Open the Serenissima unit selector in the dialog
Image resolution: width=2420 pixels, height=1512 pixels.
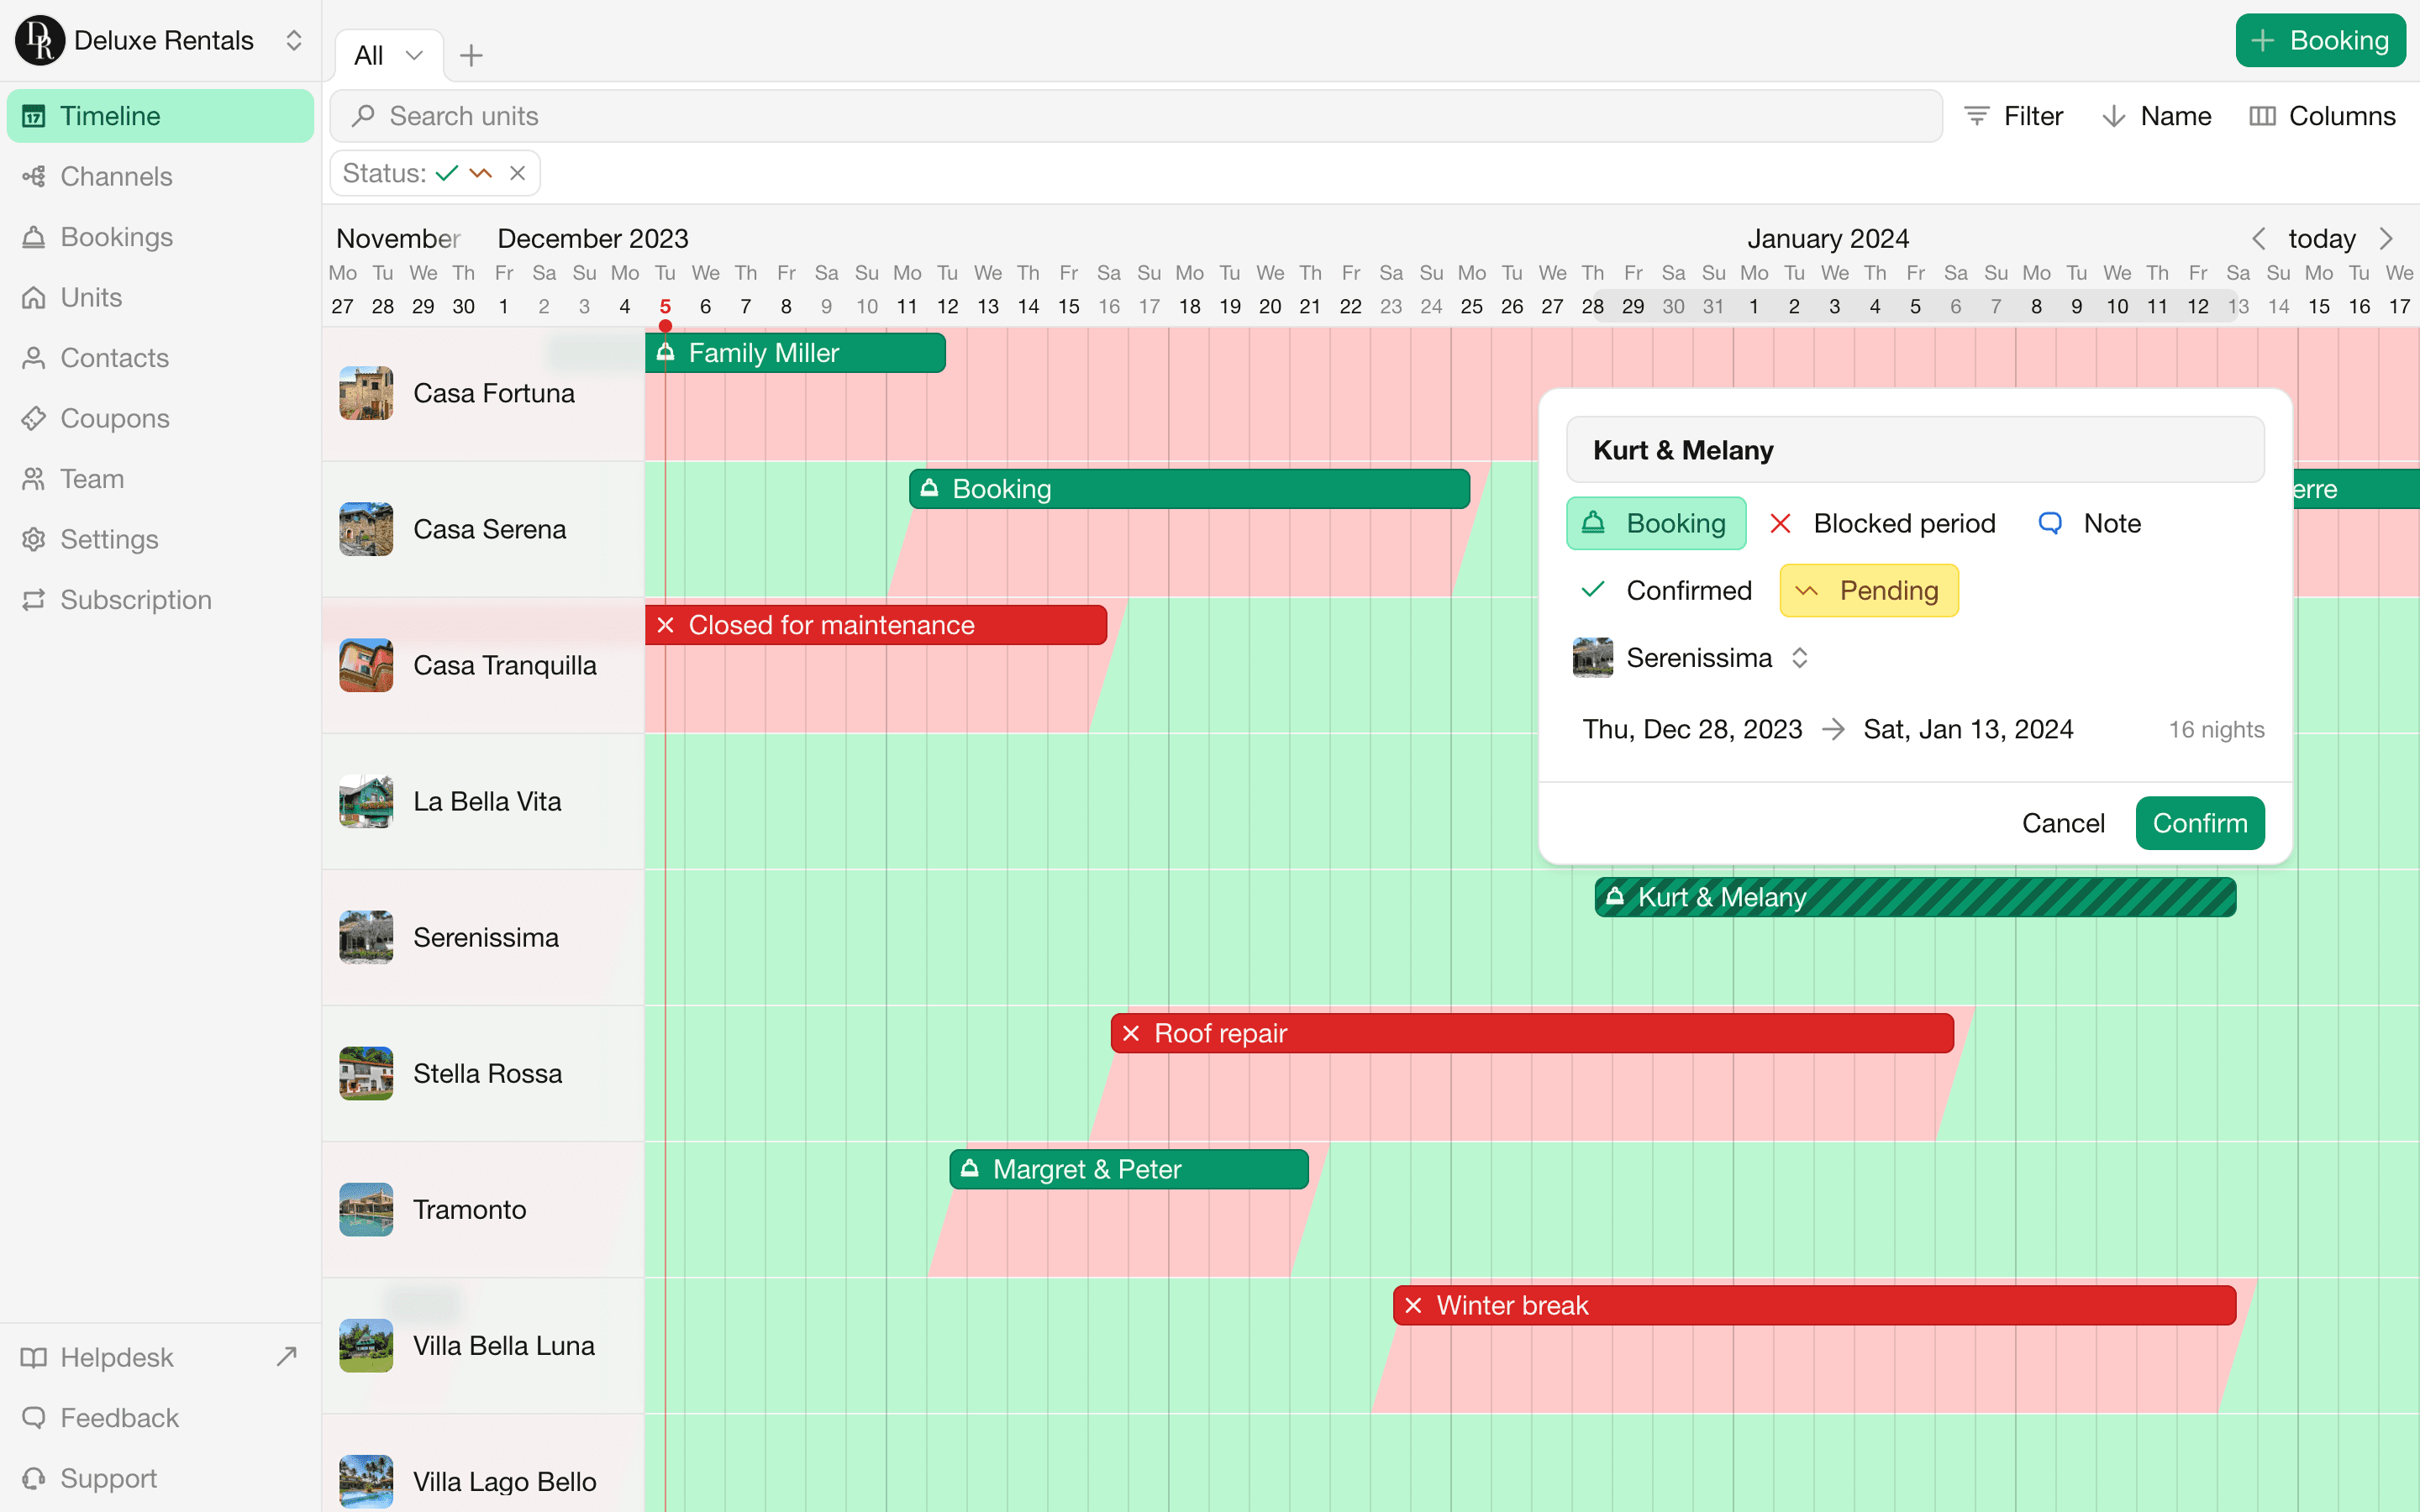tap(1800, 657)
